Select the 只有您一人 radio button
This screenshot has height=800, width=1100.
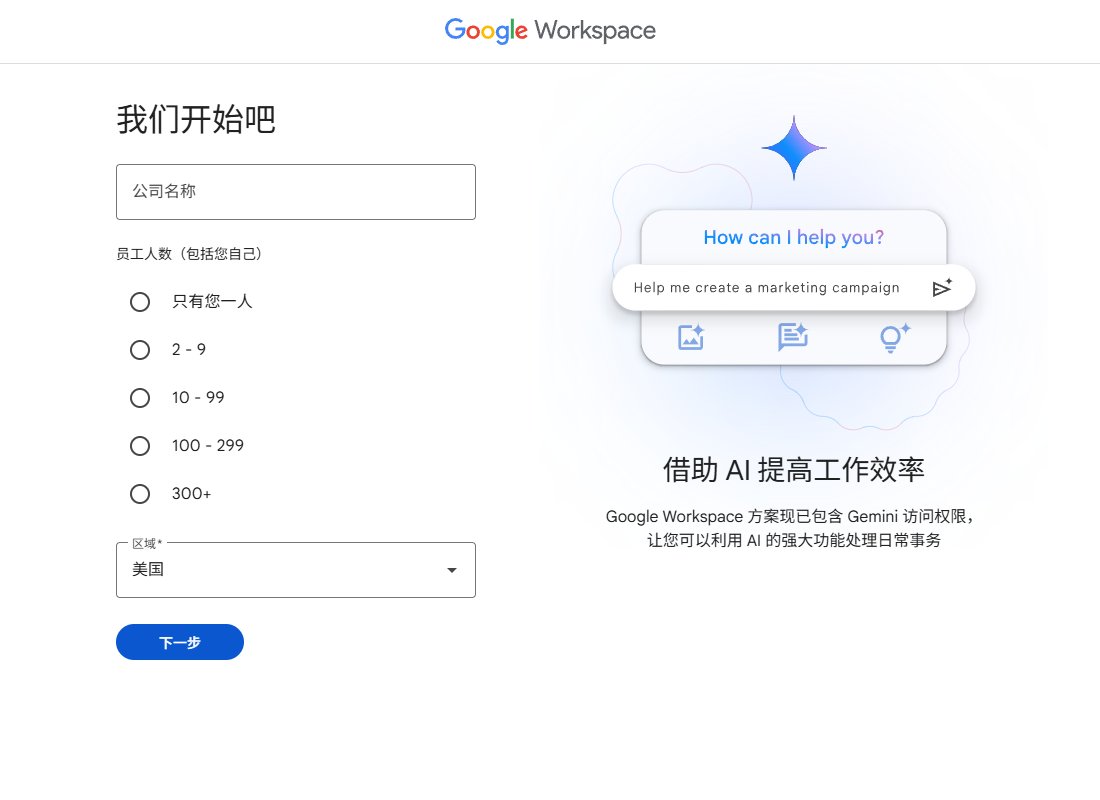140,302
